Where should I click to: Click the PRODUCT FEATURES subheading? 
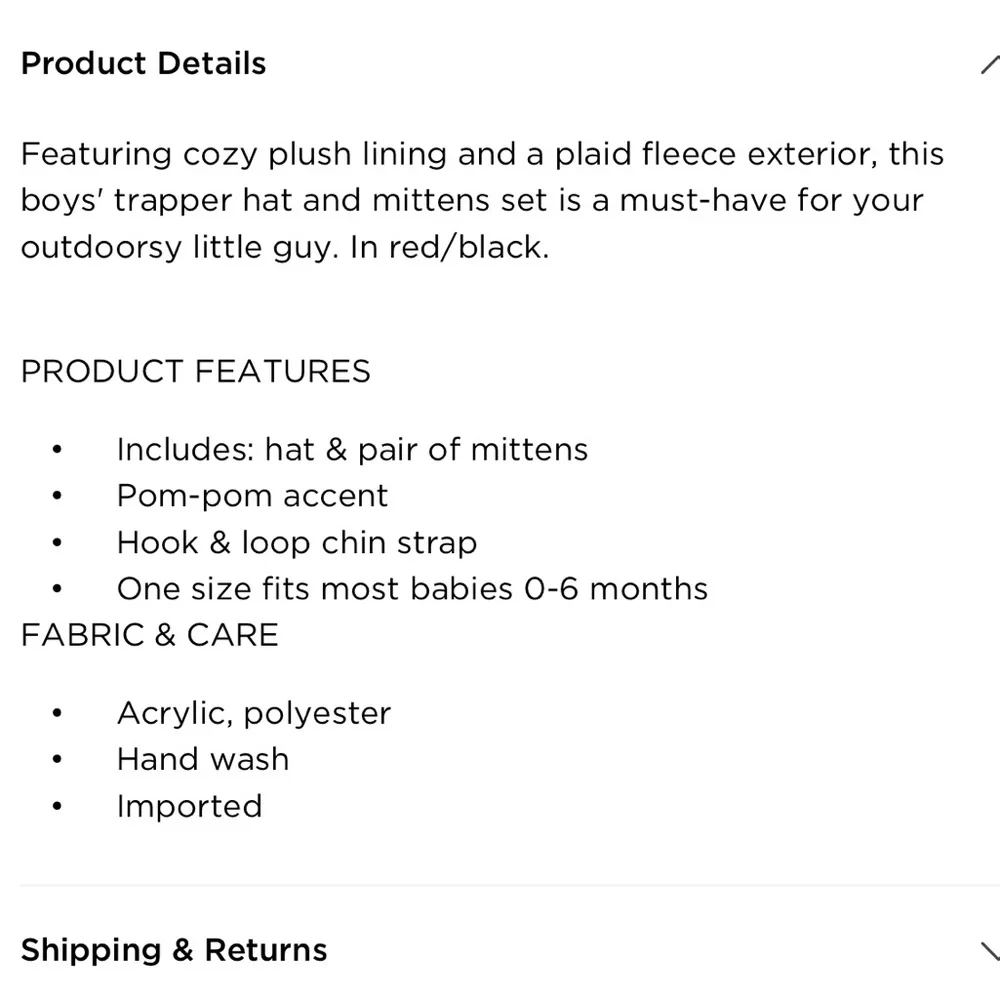pos(196,371)
